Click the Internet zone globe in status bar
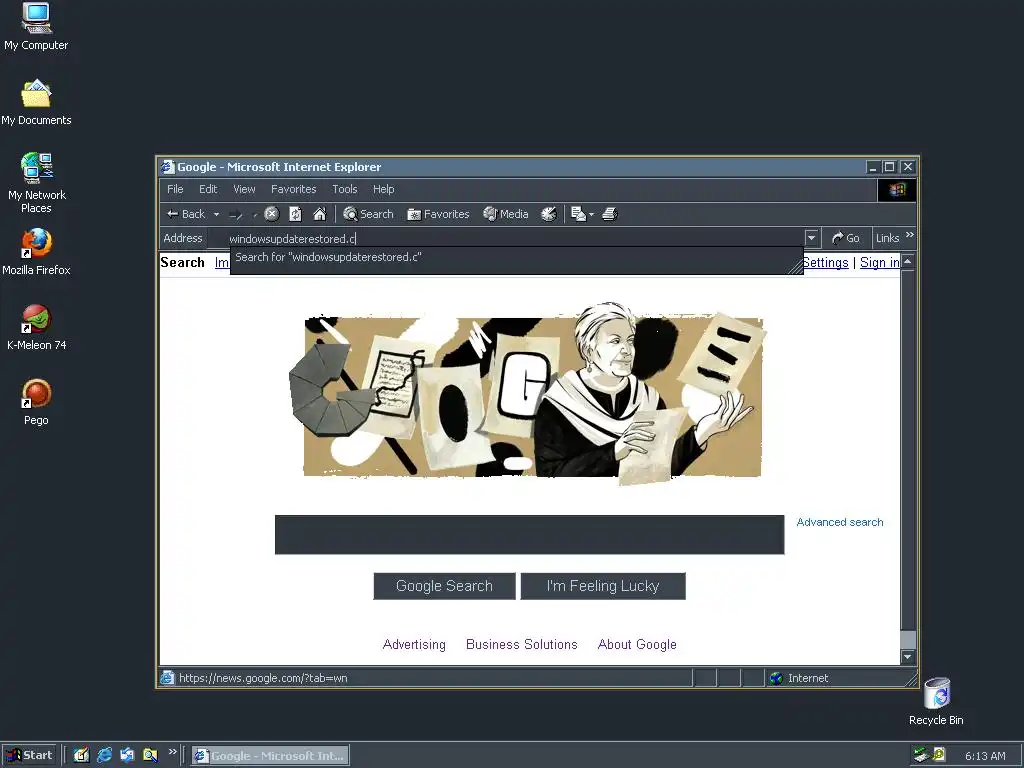 coord(776,679)
